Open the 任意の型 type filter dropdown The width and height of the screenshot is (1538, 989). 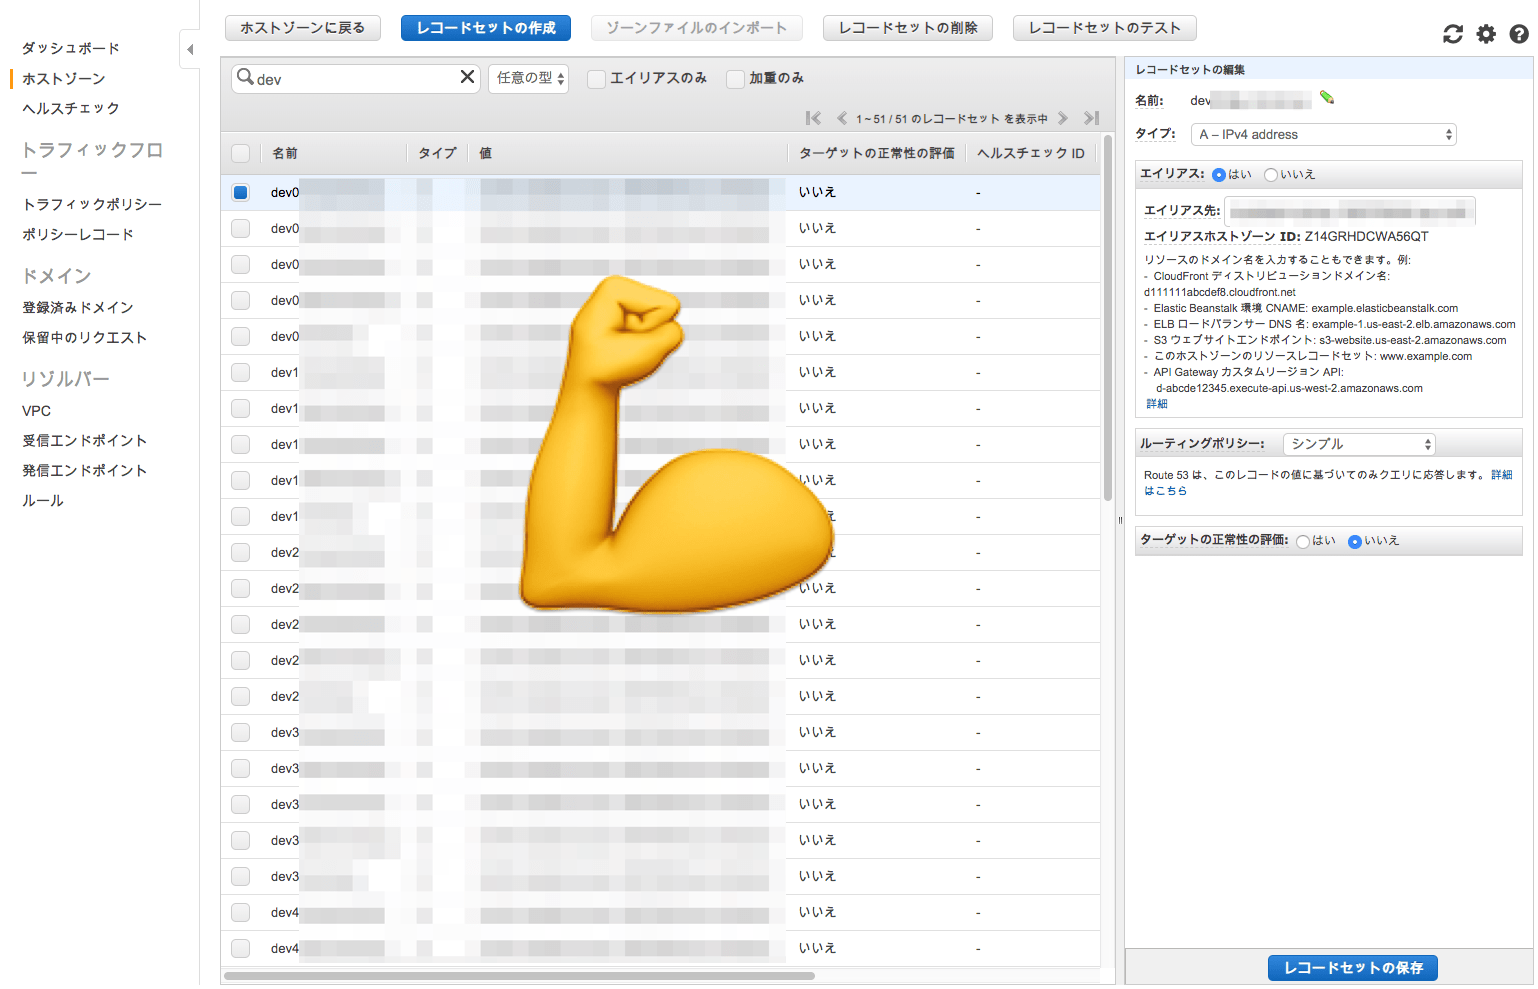pyautogui.click(x=528, y=78)
